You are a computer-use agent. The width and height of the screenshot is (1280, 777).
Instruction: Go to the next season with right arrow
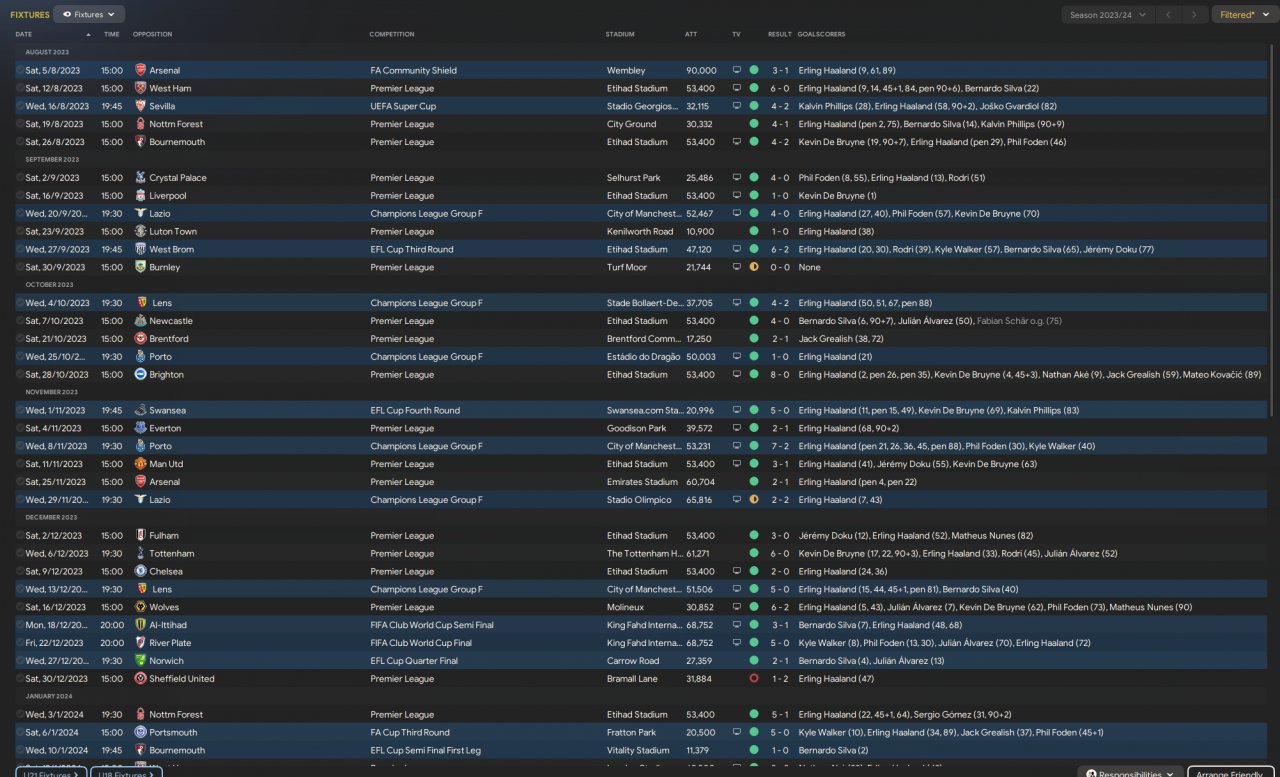1194,15
